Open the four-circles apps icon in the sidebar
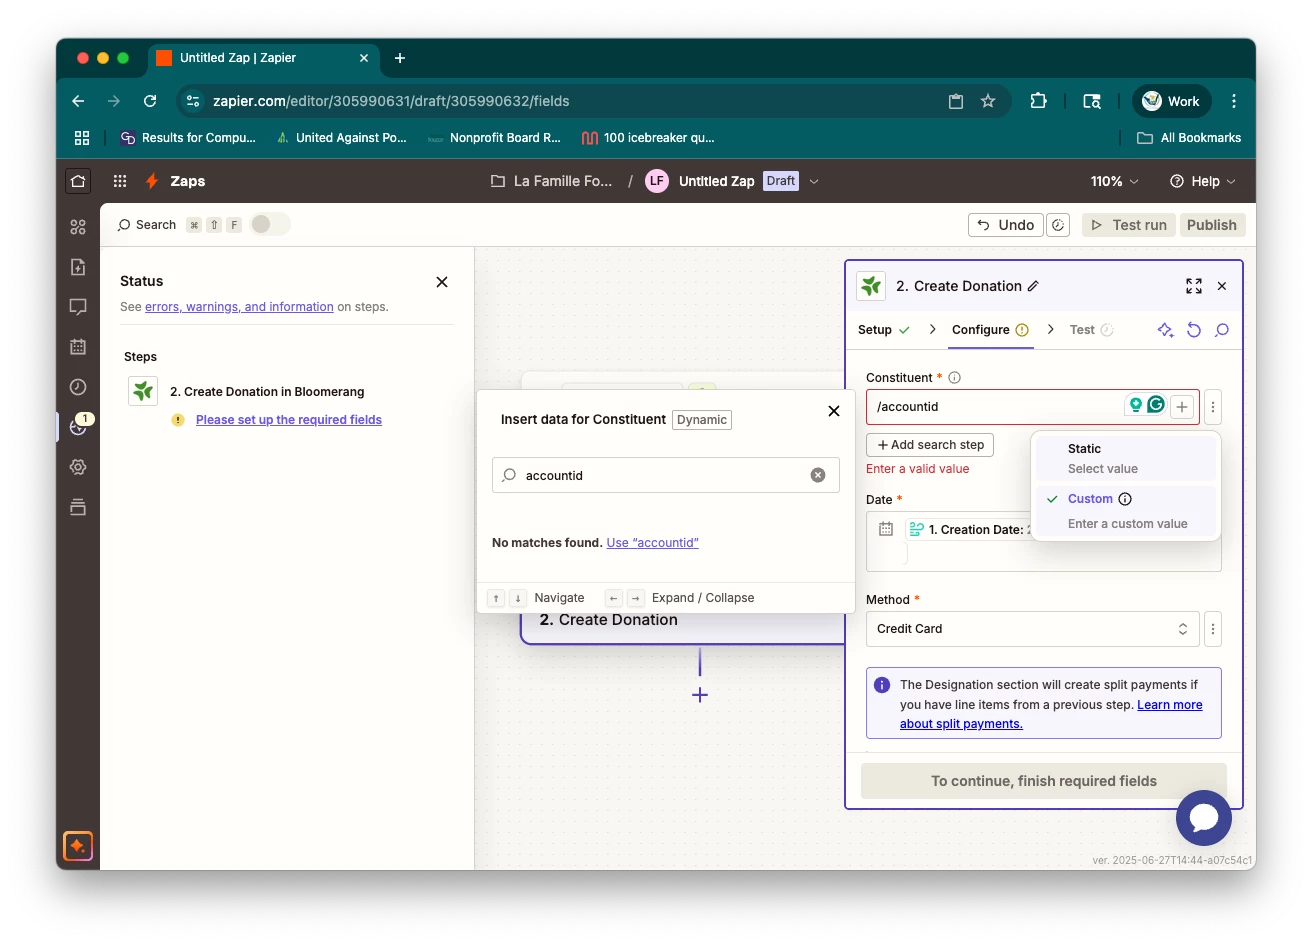This screenshot has width=1312, height=944. (78, 227)
